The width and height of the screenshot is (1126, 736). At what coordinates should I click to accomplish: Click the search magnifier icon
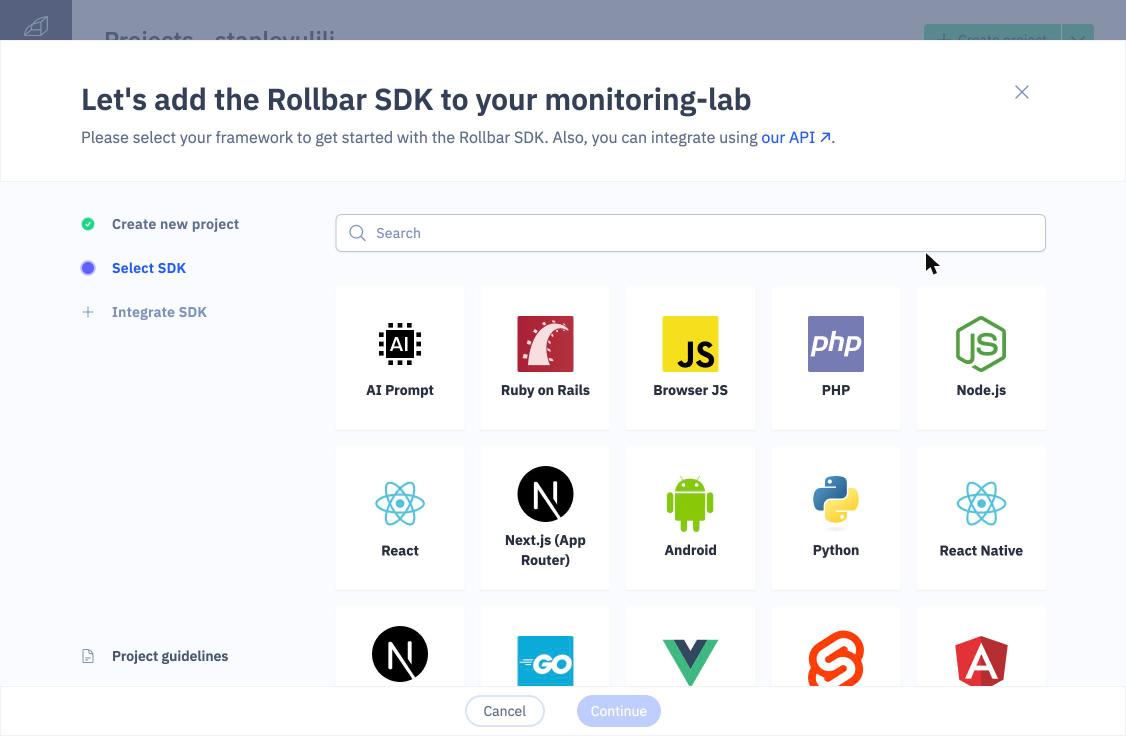357,233
